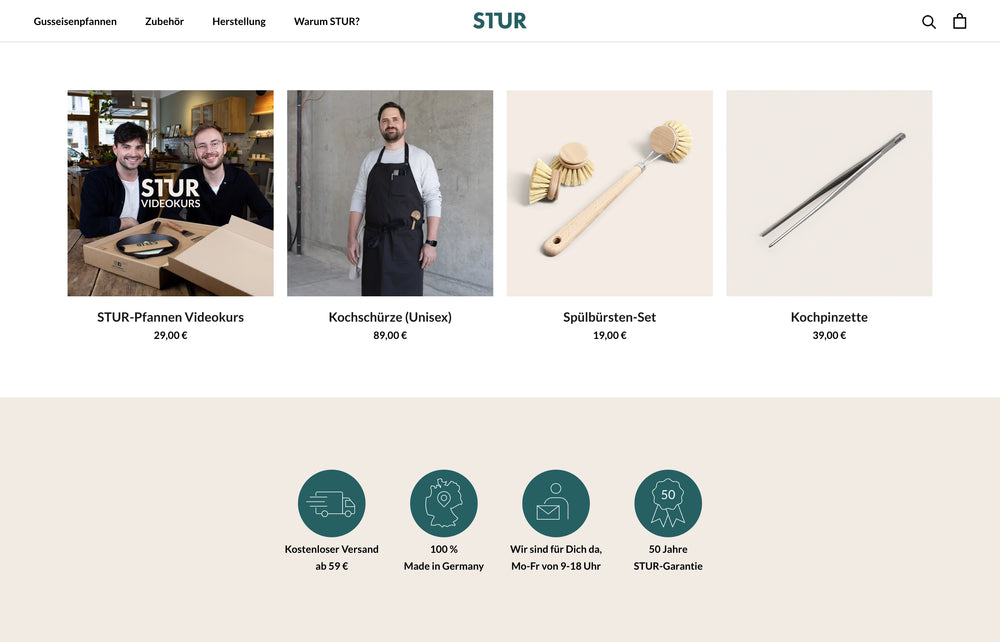1000x642 pixels.
Task: Click the Kochschürze (Unisex) title link
Action: (390, 317)
